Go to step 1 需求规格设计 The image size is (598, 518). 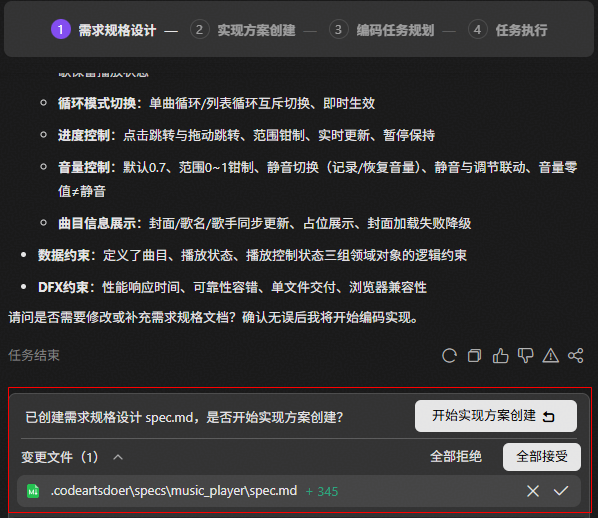(117, 30)
